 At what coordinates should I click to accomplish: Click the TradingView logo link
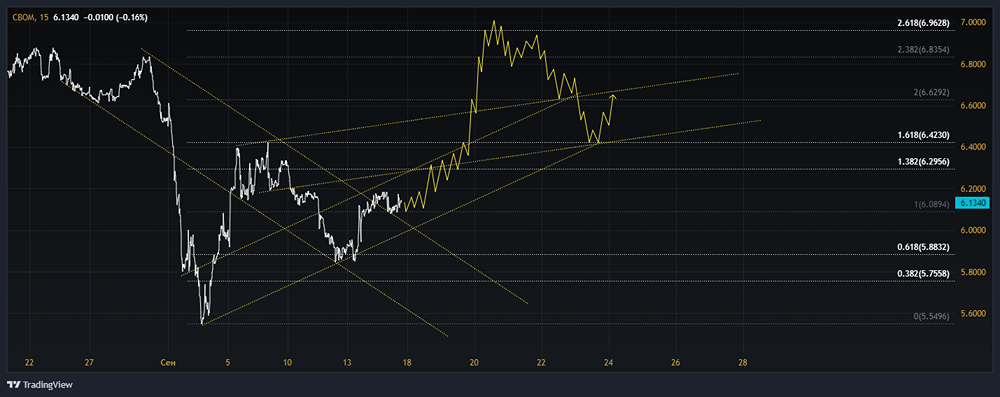[40, 385]
